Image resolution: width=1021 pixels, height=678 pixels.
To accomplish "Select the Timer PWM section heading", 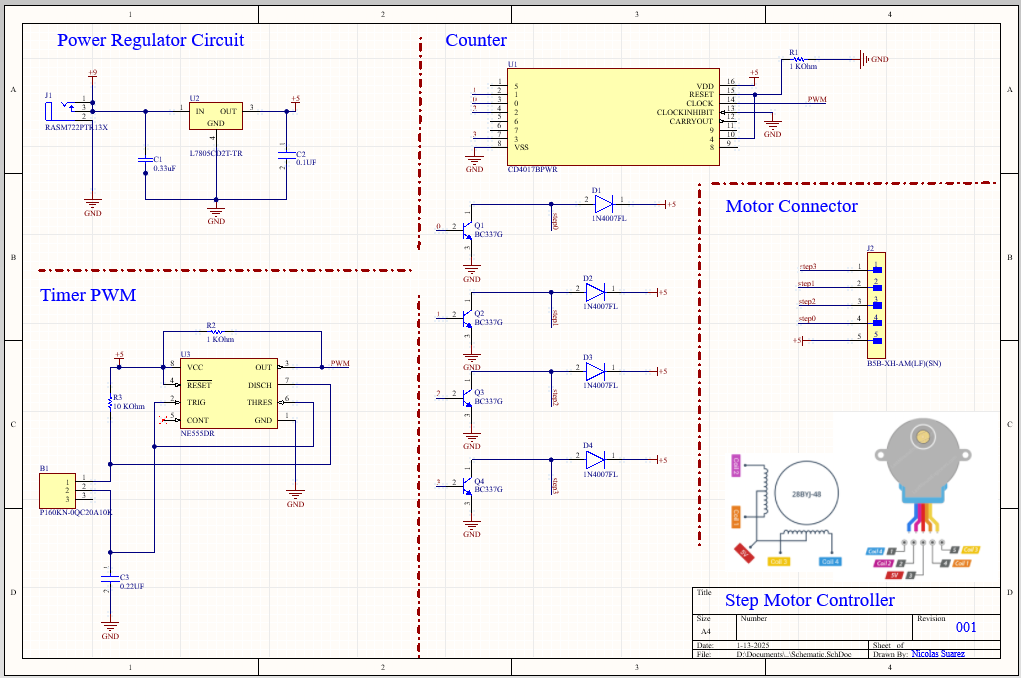I will [x=88, y=295].
